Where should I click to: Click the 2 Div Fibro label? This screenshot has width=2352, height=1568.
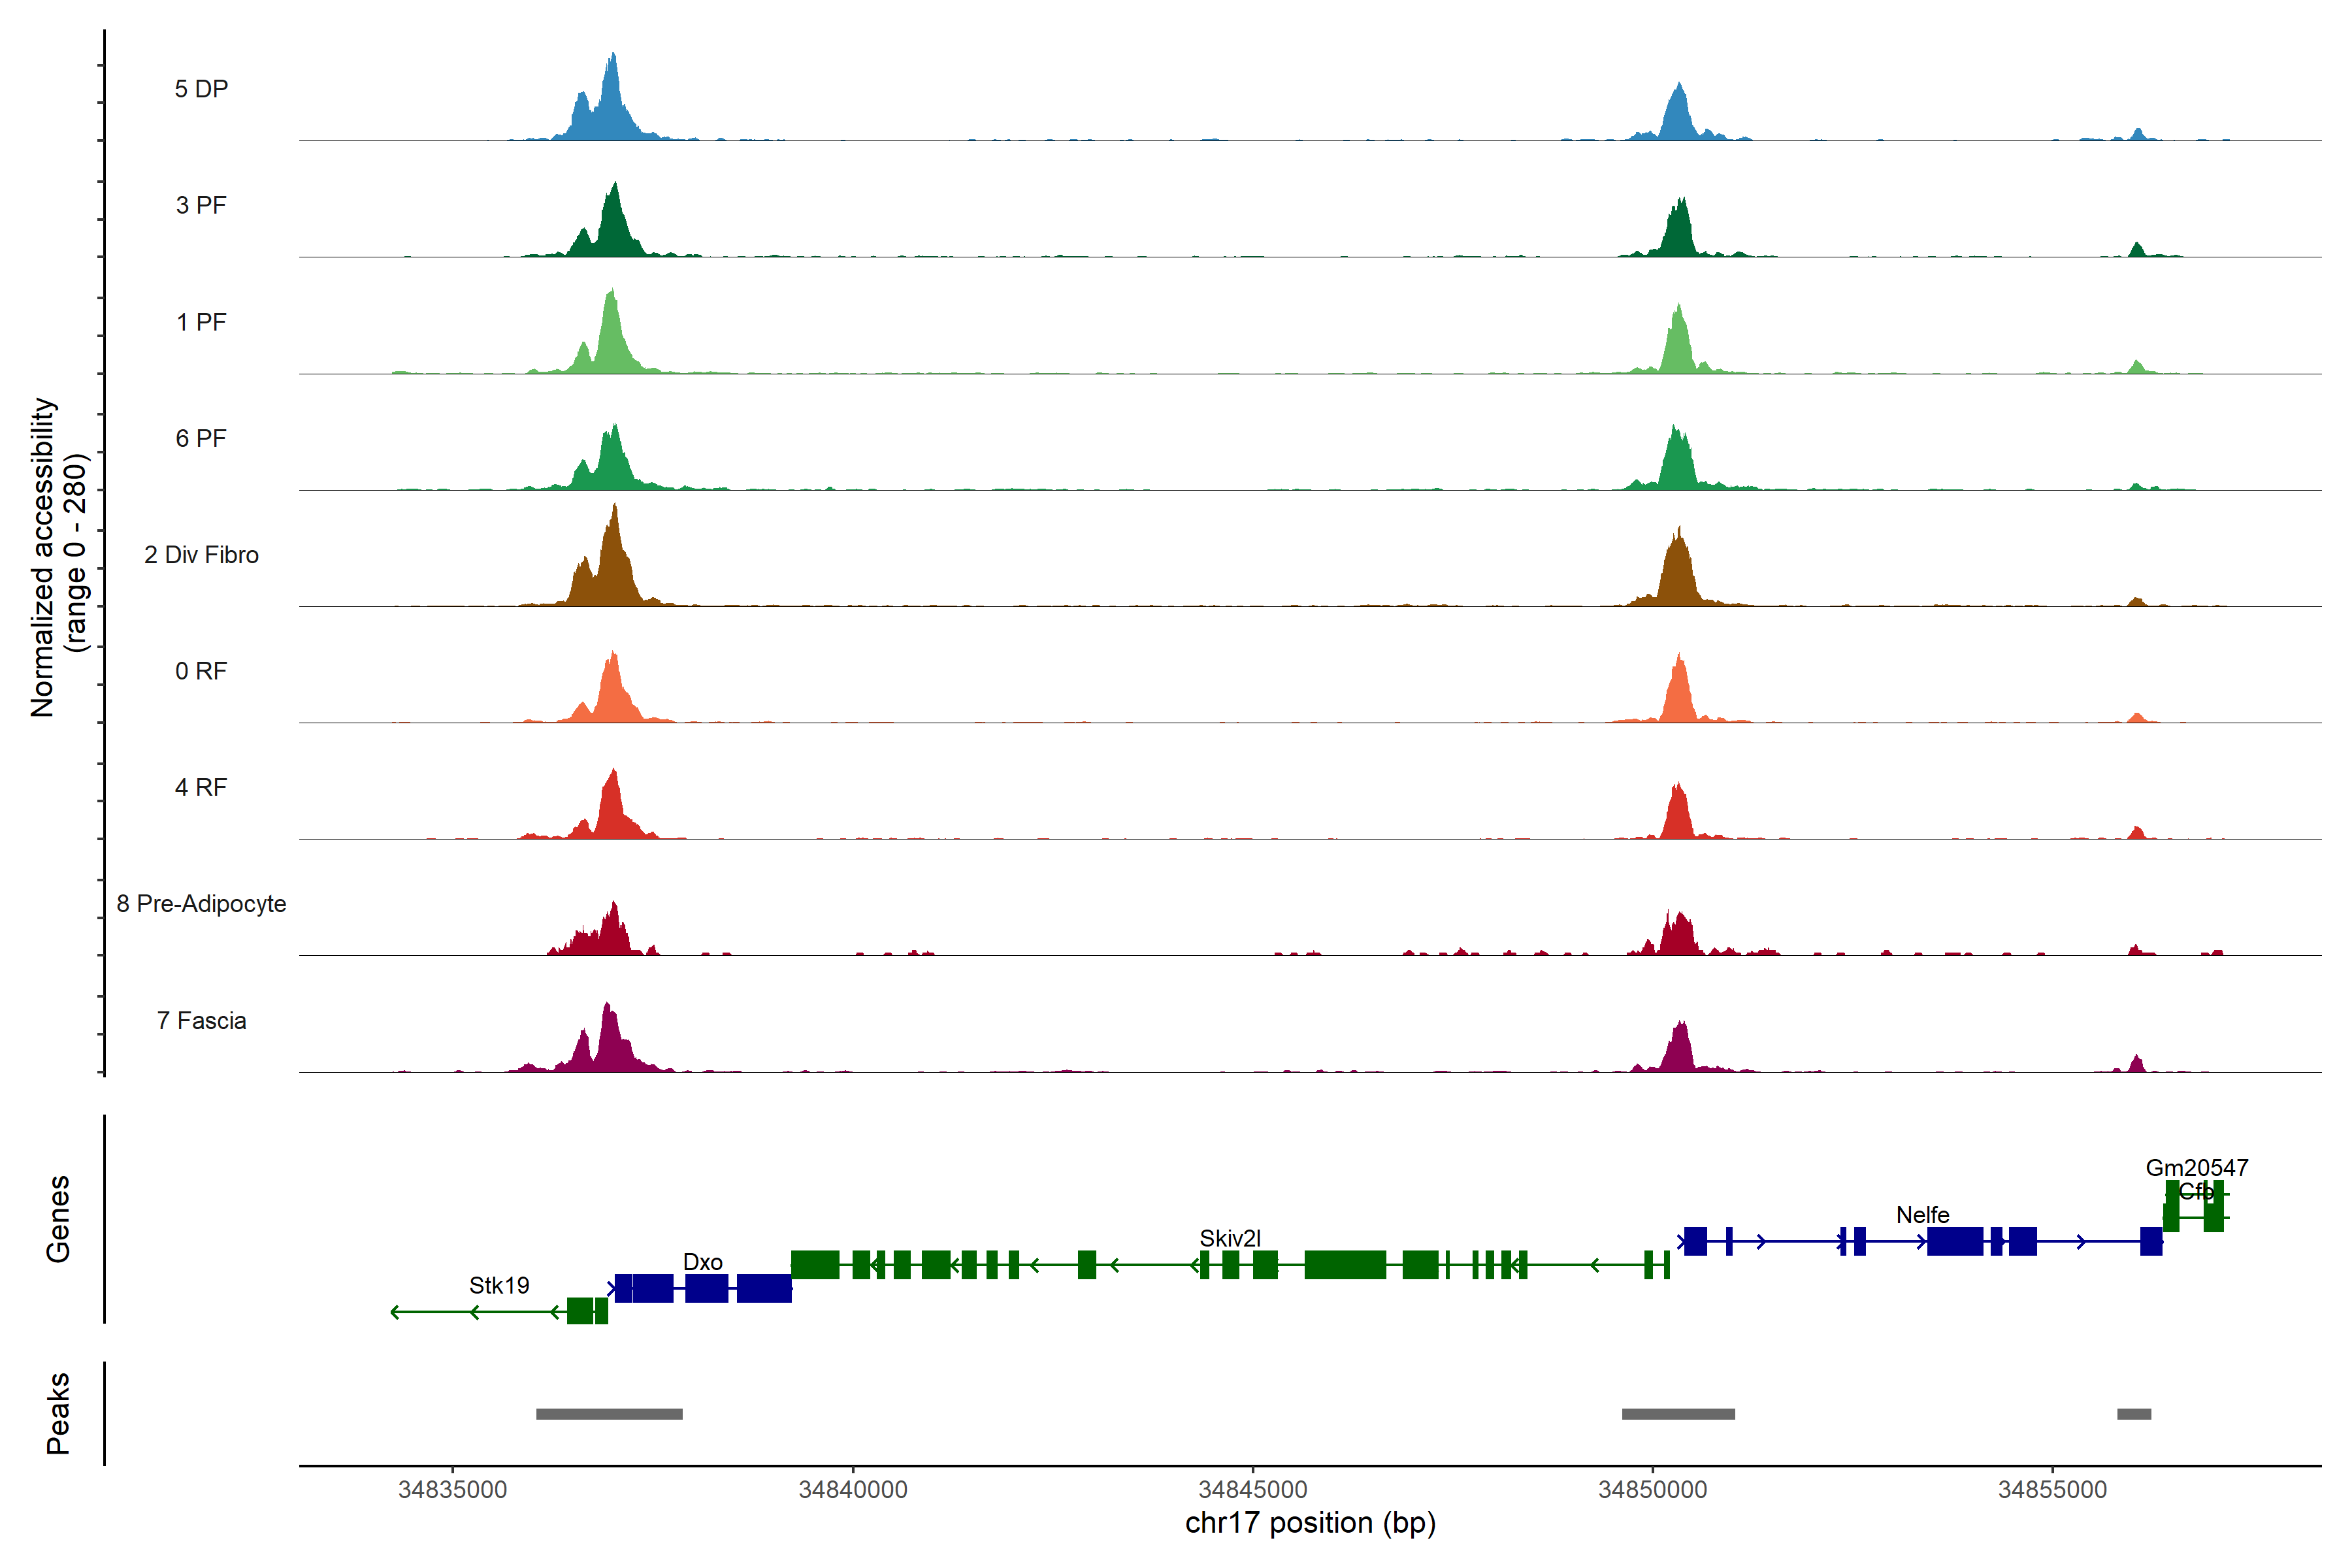tap(201, 554)
